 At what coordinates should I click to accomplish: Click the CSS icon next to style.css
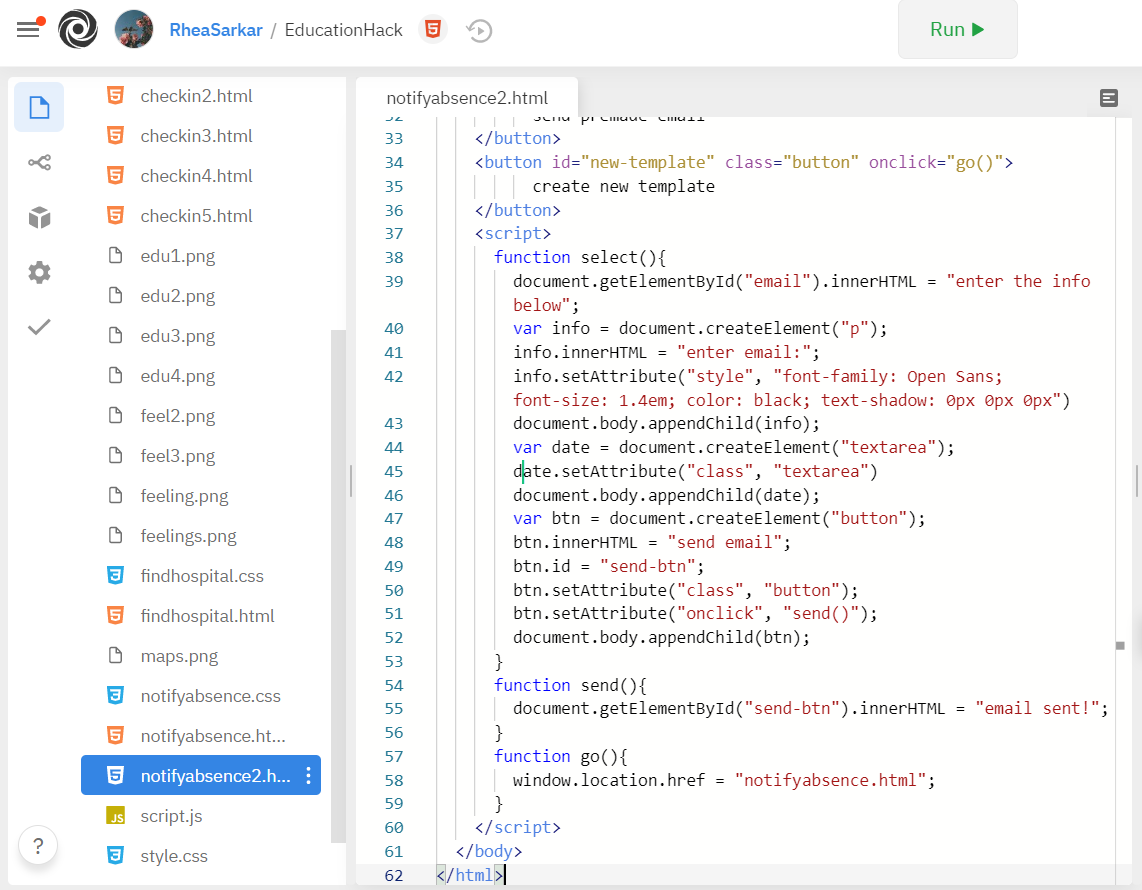tap(115, 855)
